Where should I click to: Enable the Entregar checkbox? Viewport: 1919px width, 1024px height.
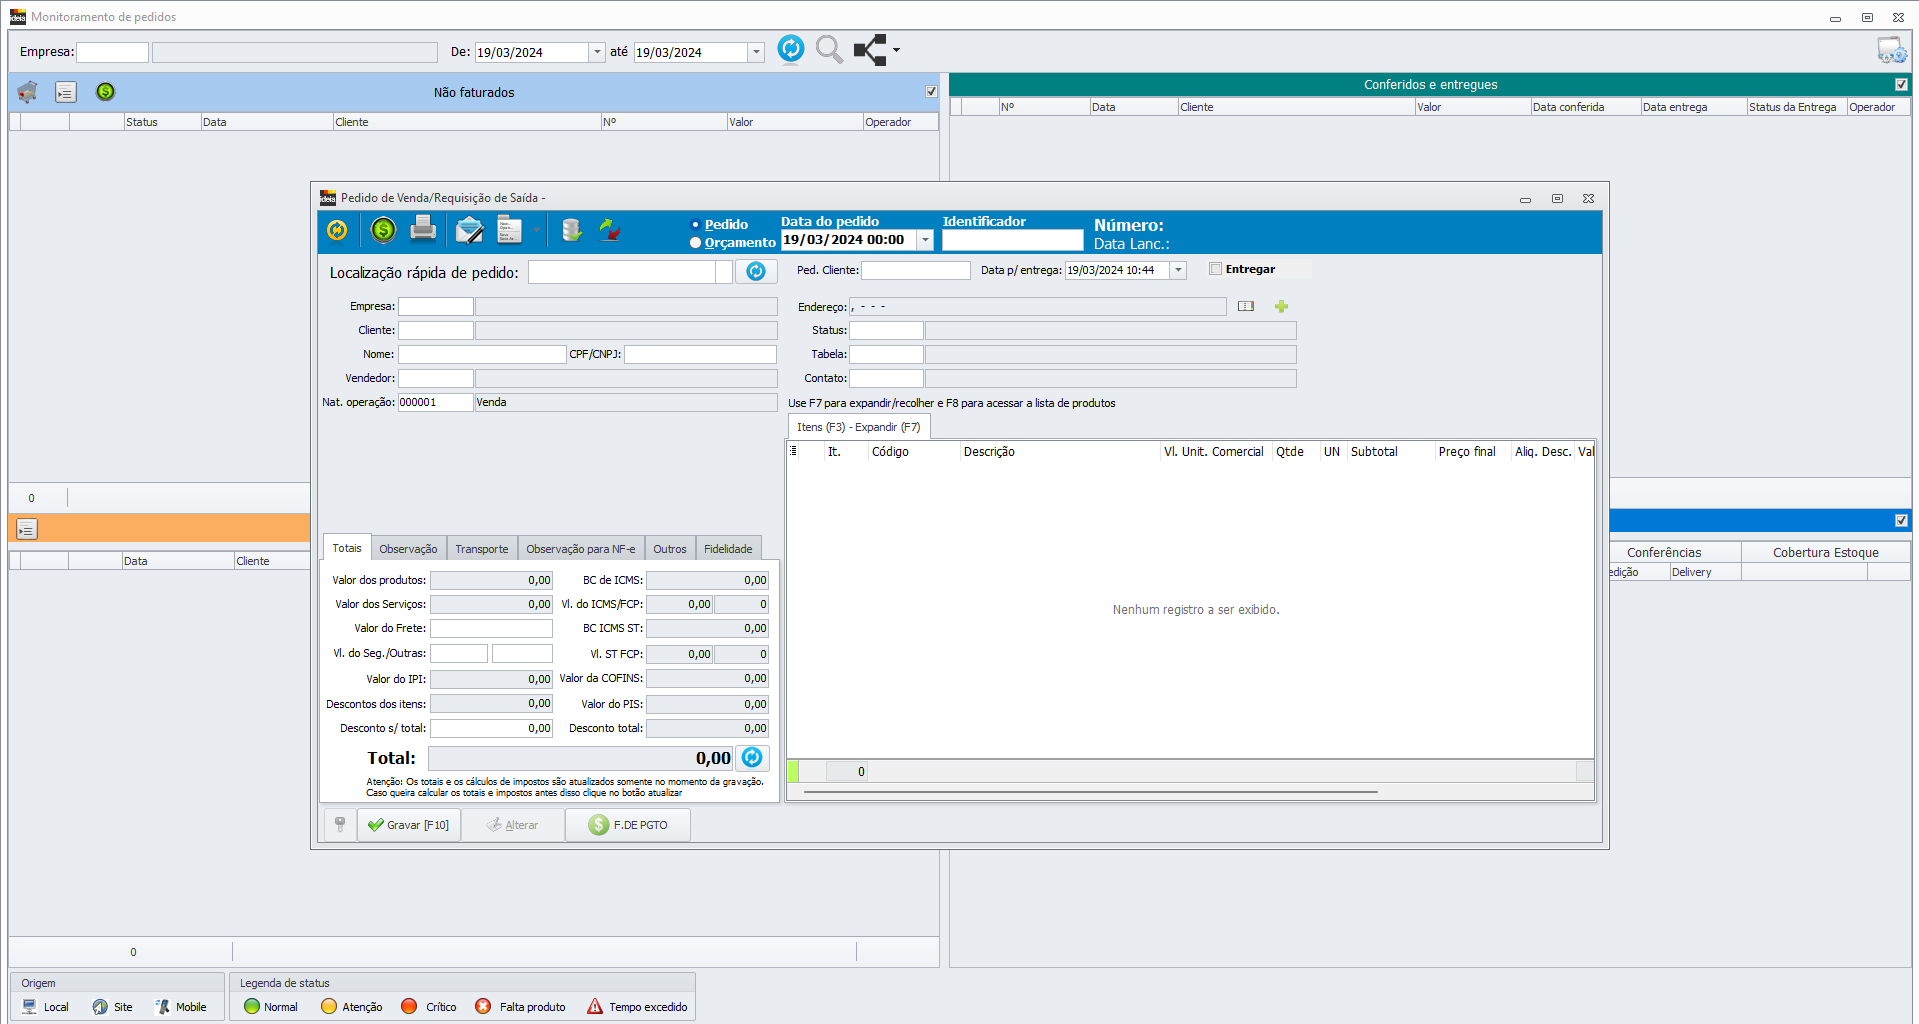1216,269
